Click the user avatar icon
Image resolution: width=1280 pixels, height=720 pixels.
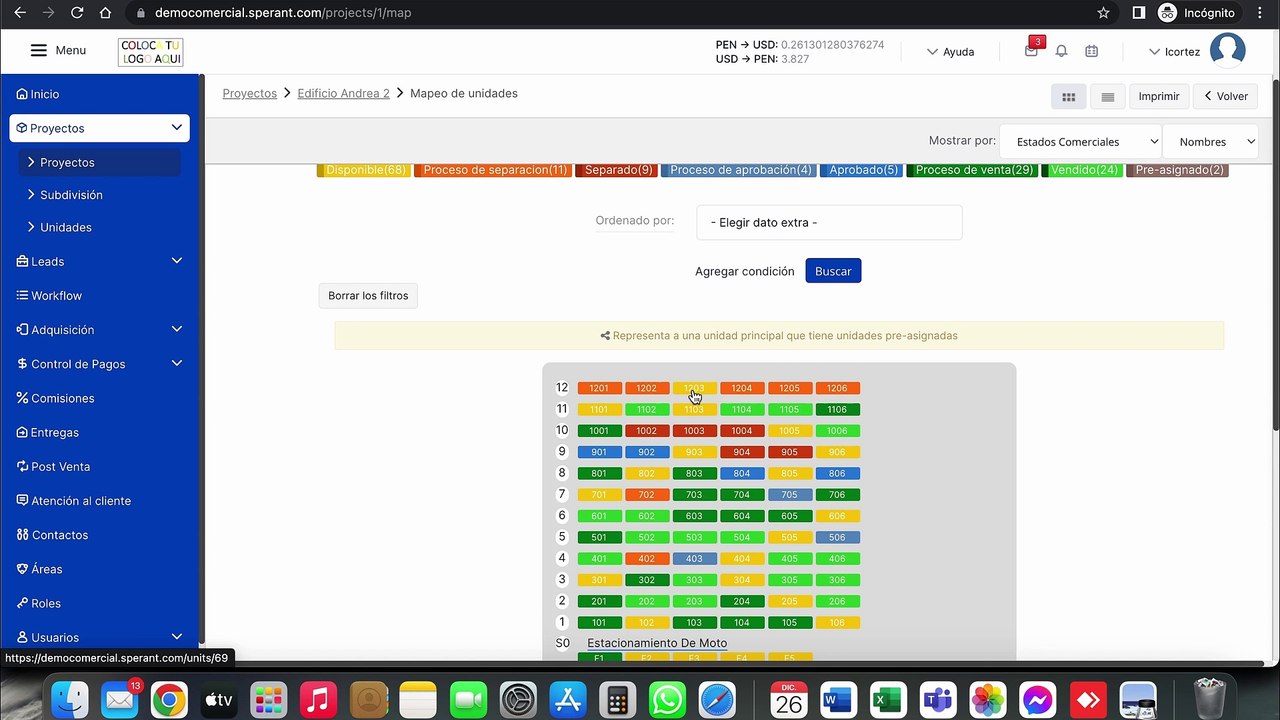[1227, 50]
